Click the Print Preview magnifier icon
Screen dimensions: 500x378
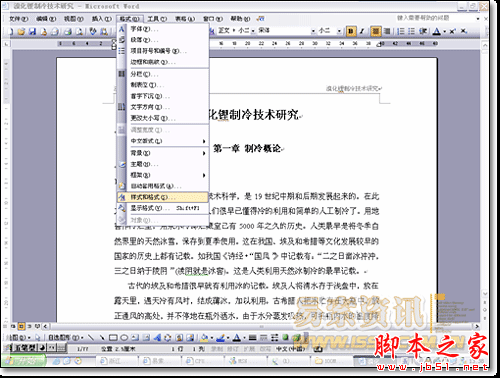(x=79, y=31)
